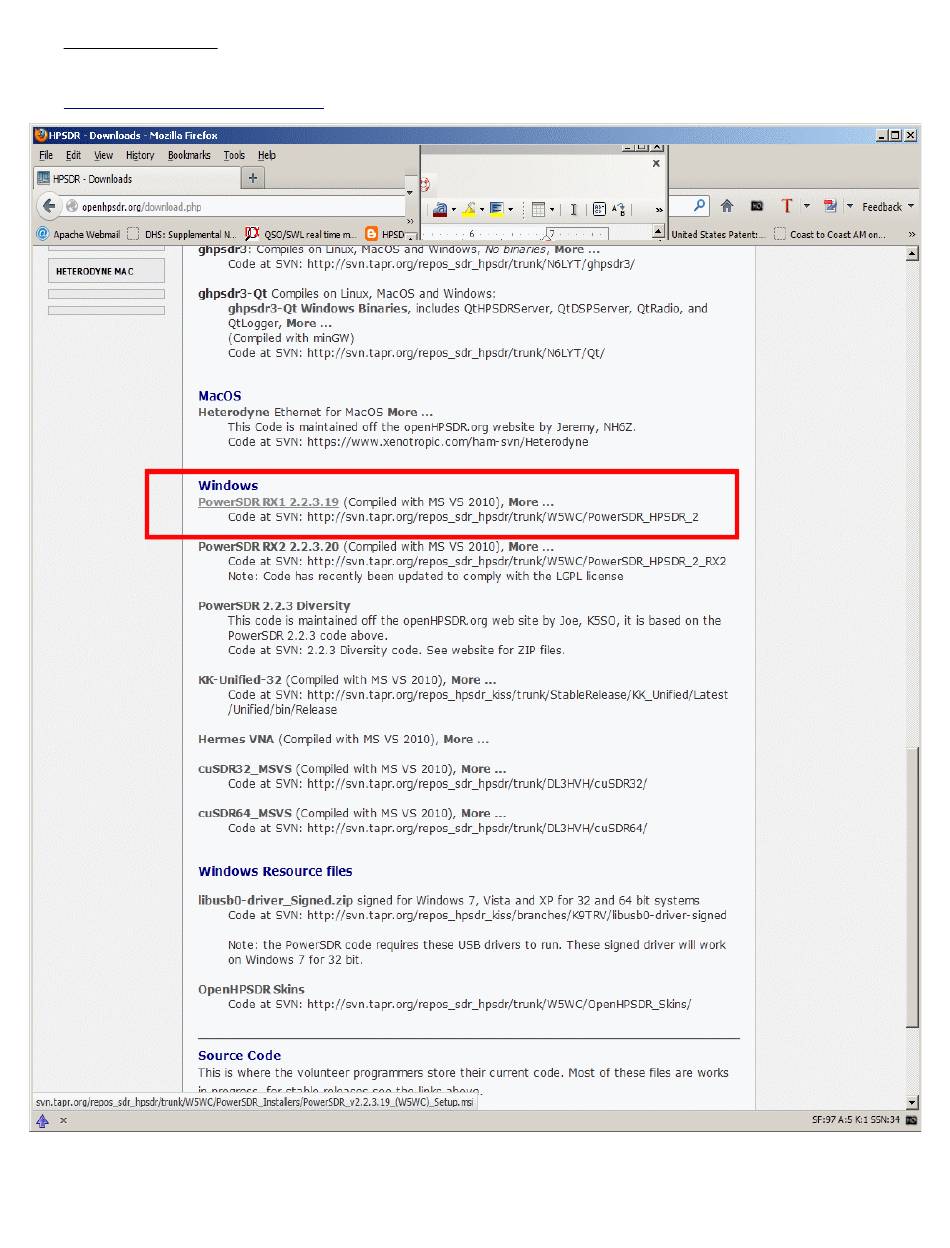This screenshot has width=950, height=1248.
Task: Open the PowerSDR 2.2.3 Diversity link
Action: tap(274, 606)
